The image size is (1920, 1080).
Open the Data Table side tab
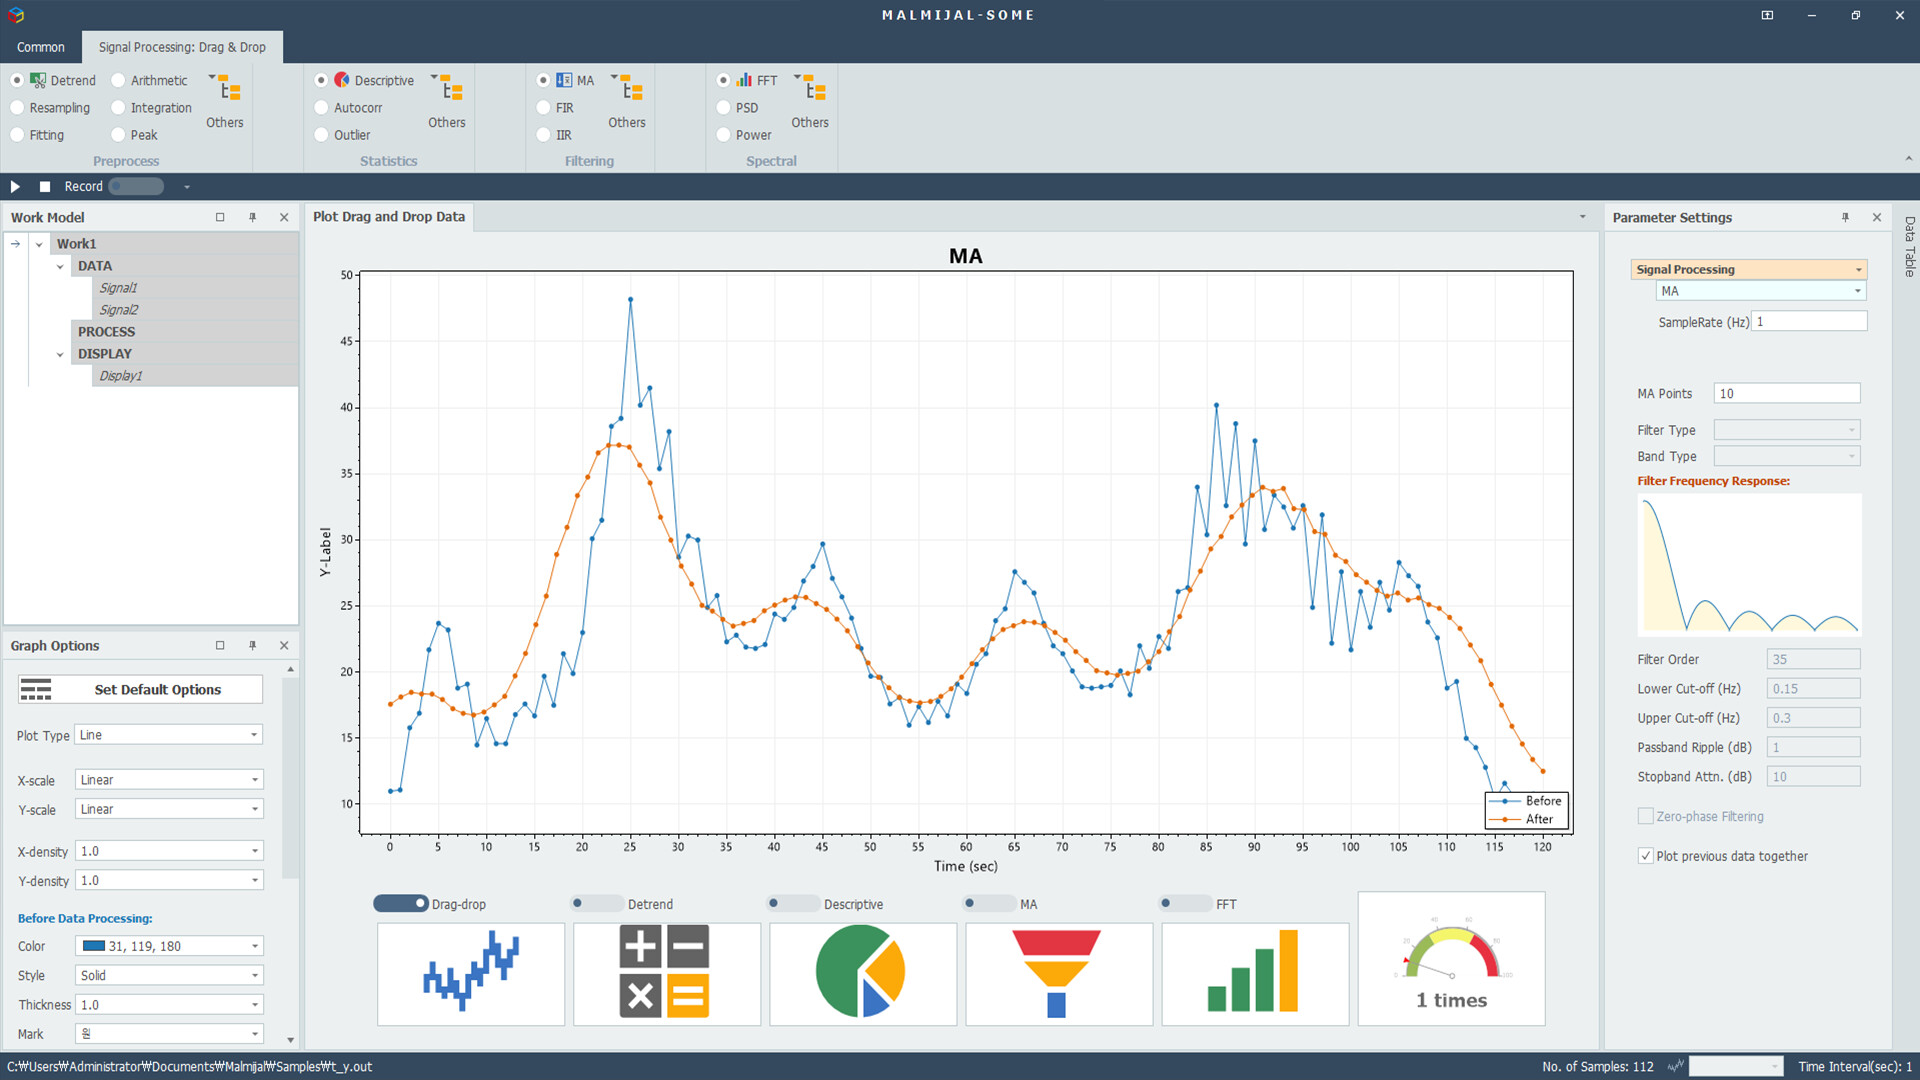pyautogui.click(x=1909, y=247)
